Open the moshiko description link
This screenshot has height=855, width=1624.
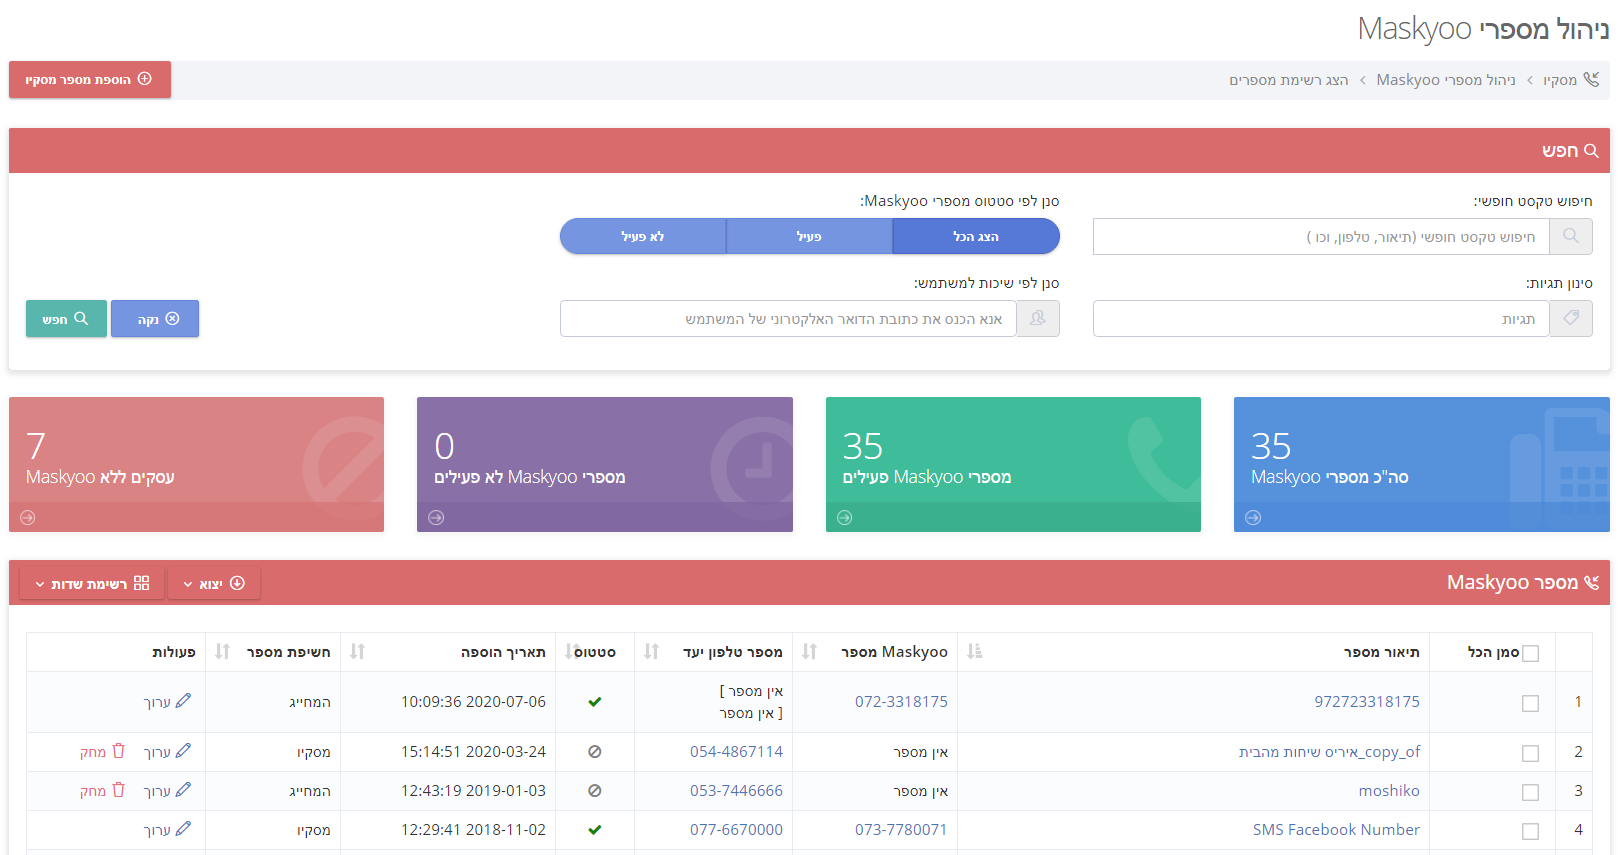1389,791
